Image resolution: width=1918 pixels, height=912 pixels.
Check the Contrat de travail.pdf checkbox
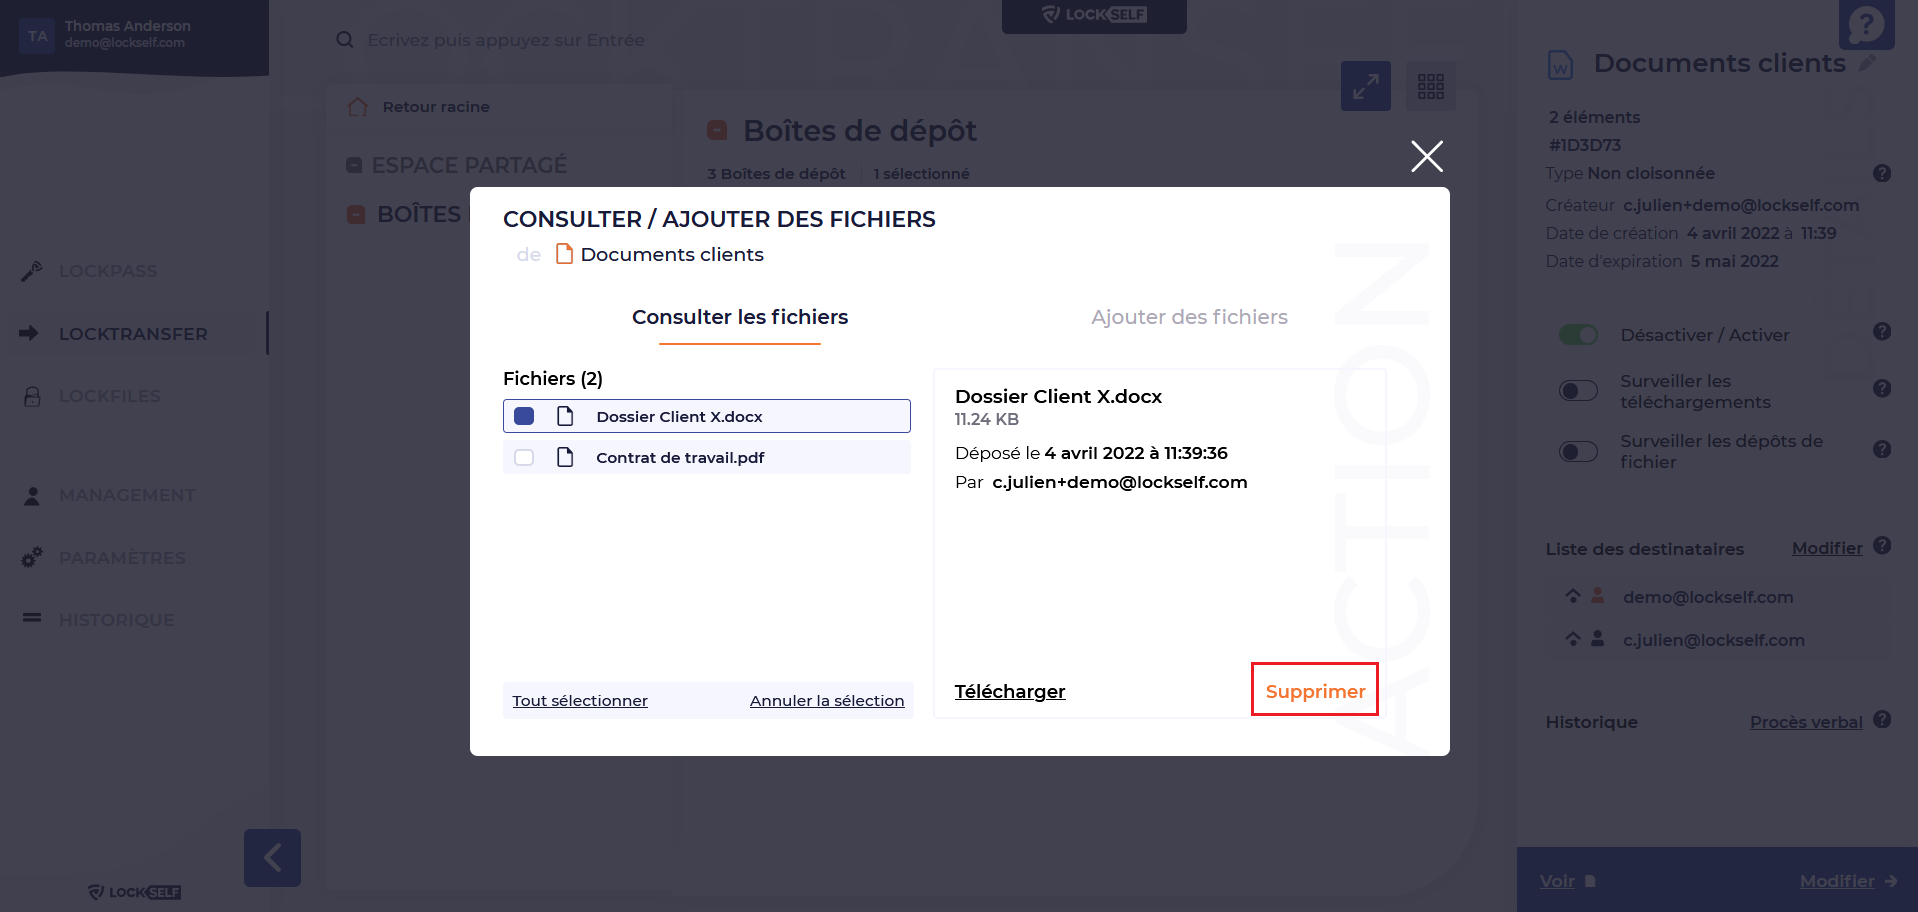coord(524,457)
